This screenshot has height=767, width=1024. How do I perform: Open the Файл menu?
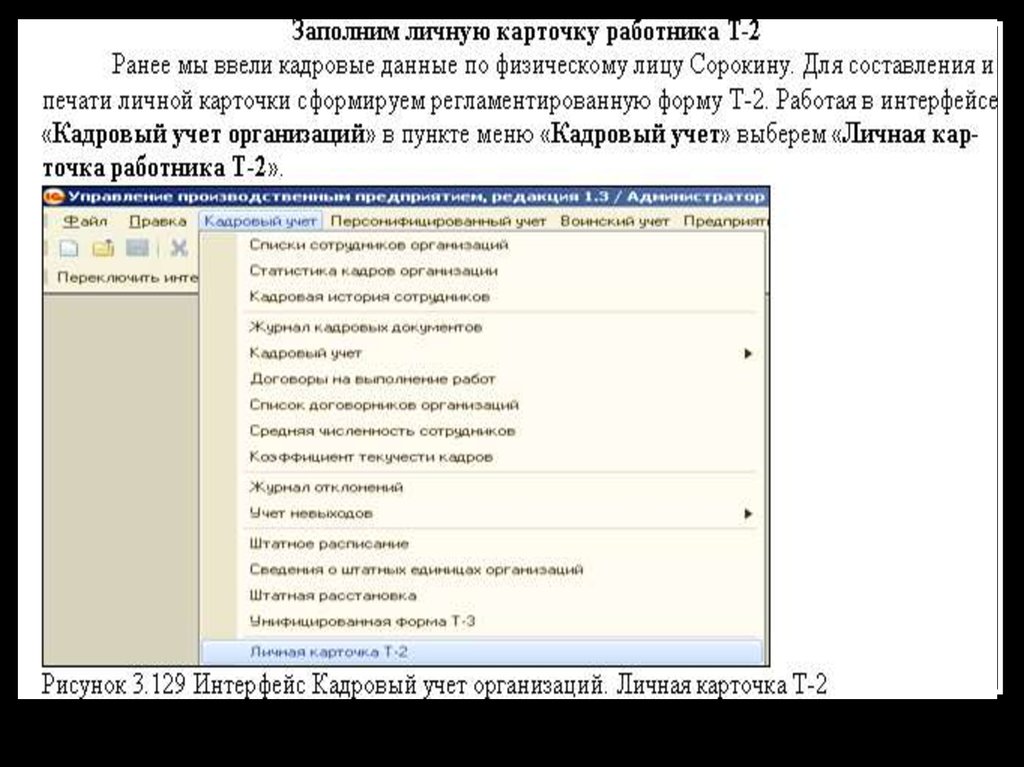pos(85,221)
